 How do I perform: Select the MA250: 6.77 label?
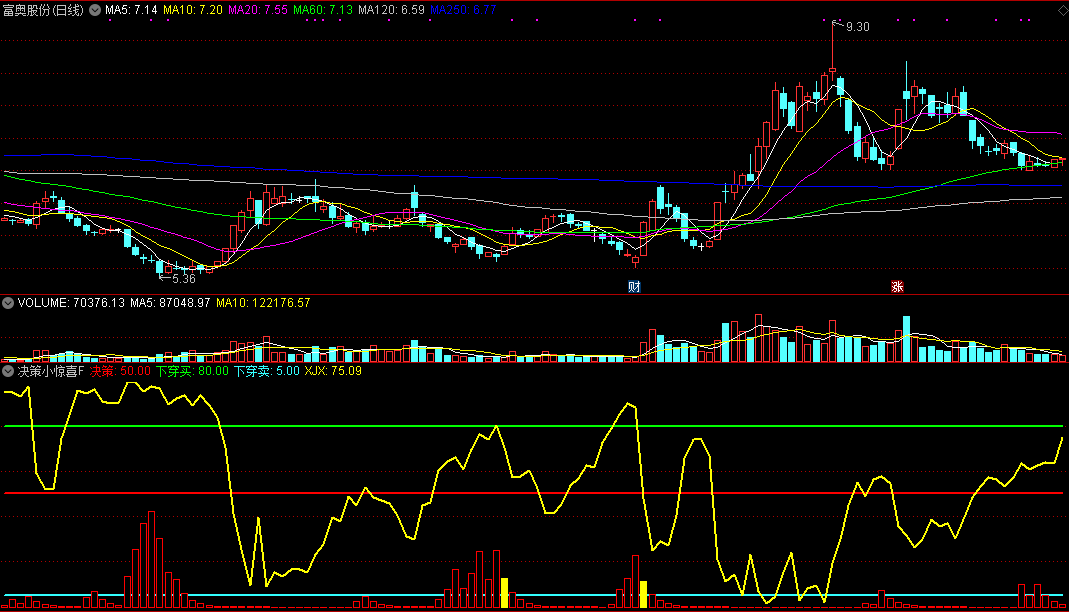pos(463,10)
